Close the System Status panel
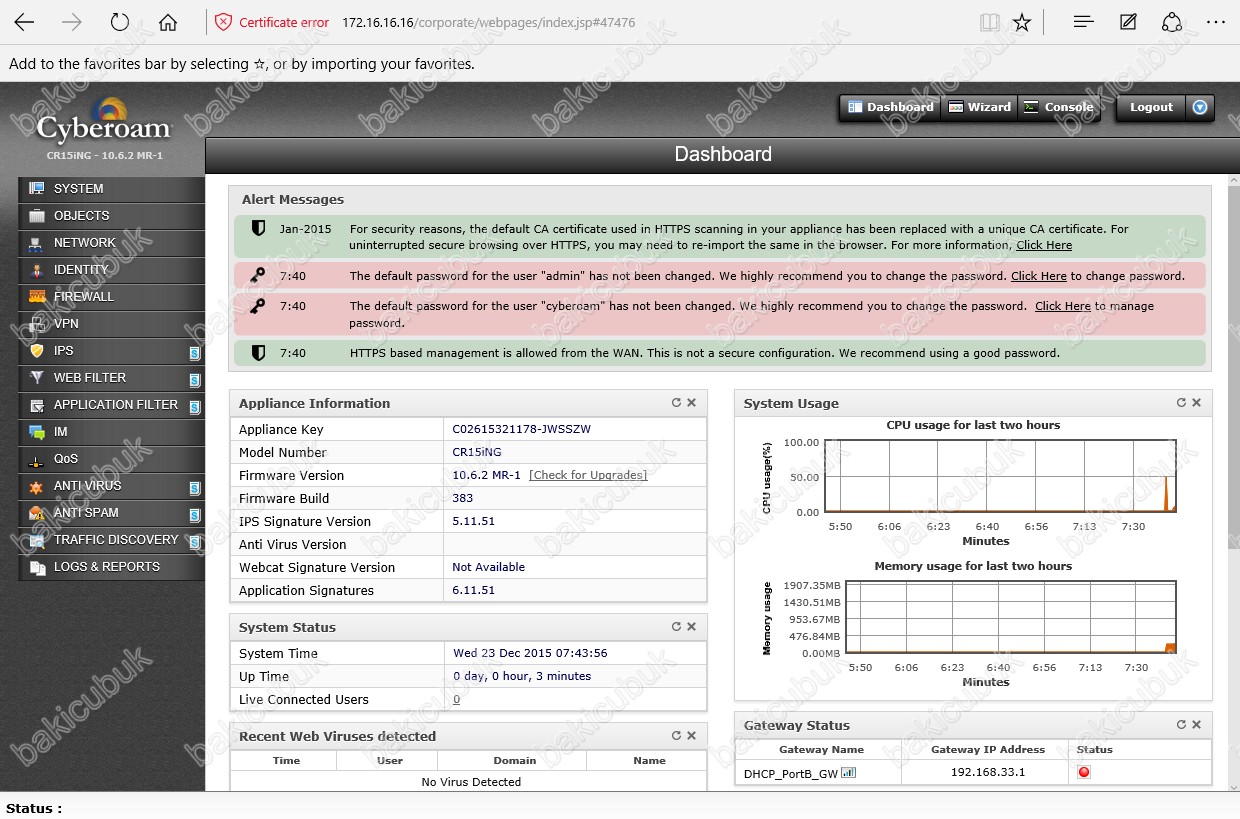 point(692,626)
